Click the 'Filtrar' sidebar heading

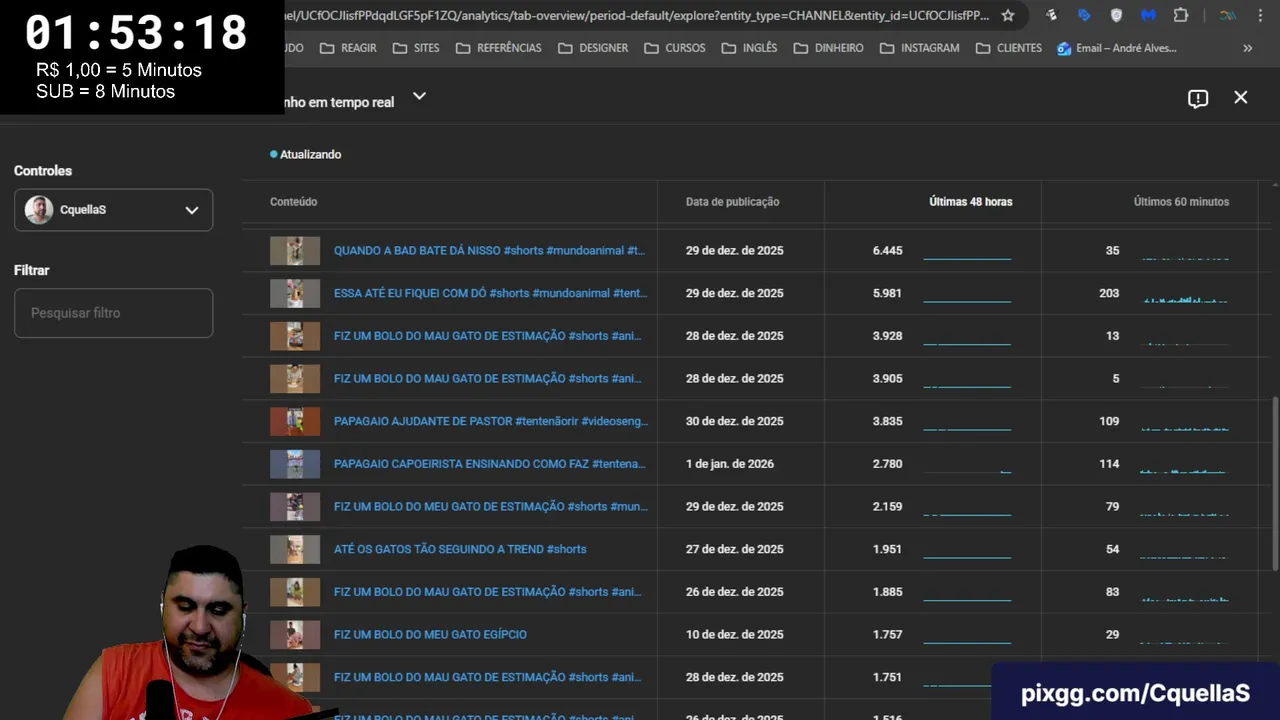[x=31, y=270]
